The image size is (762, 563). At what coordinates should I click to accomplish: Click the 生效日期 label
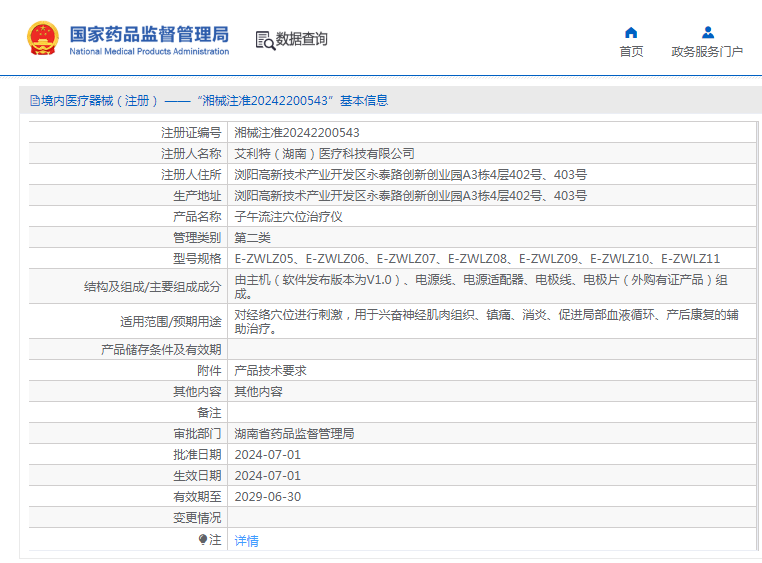point(197,476)
